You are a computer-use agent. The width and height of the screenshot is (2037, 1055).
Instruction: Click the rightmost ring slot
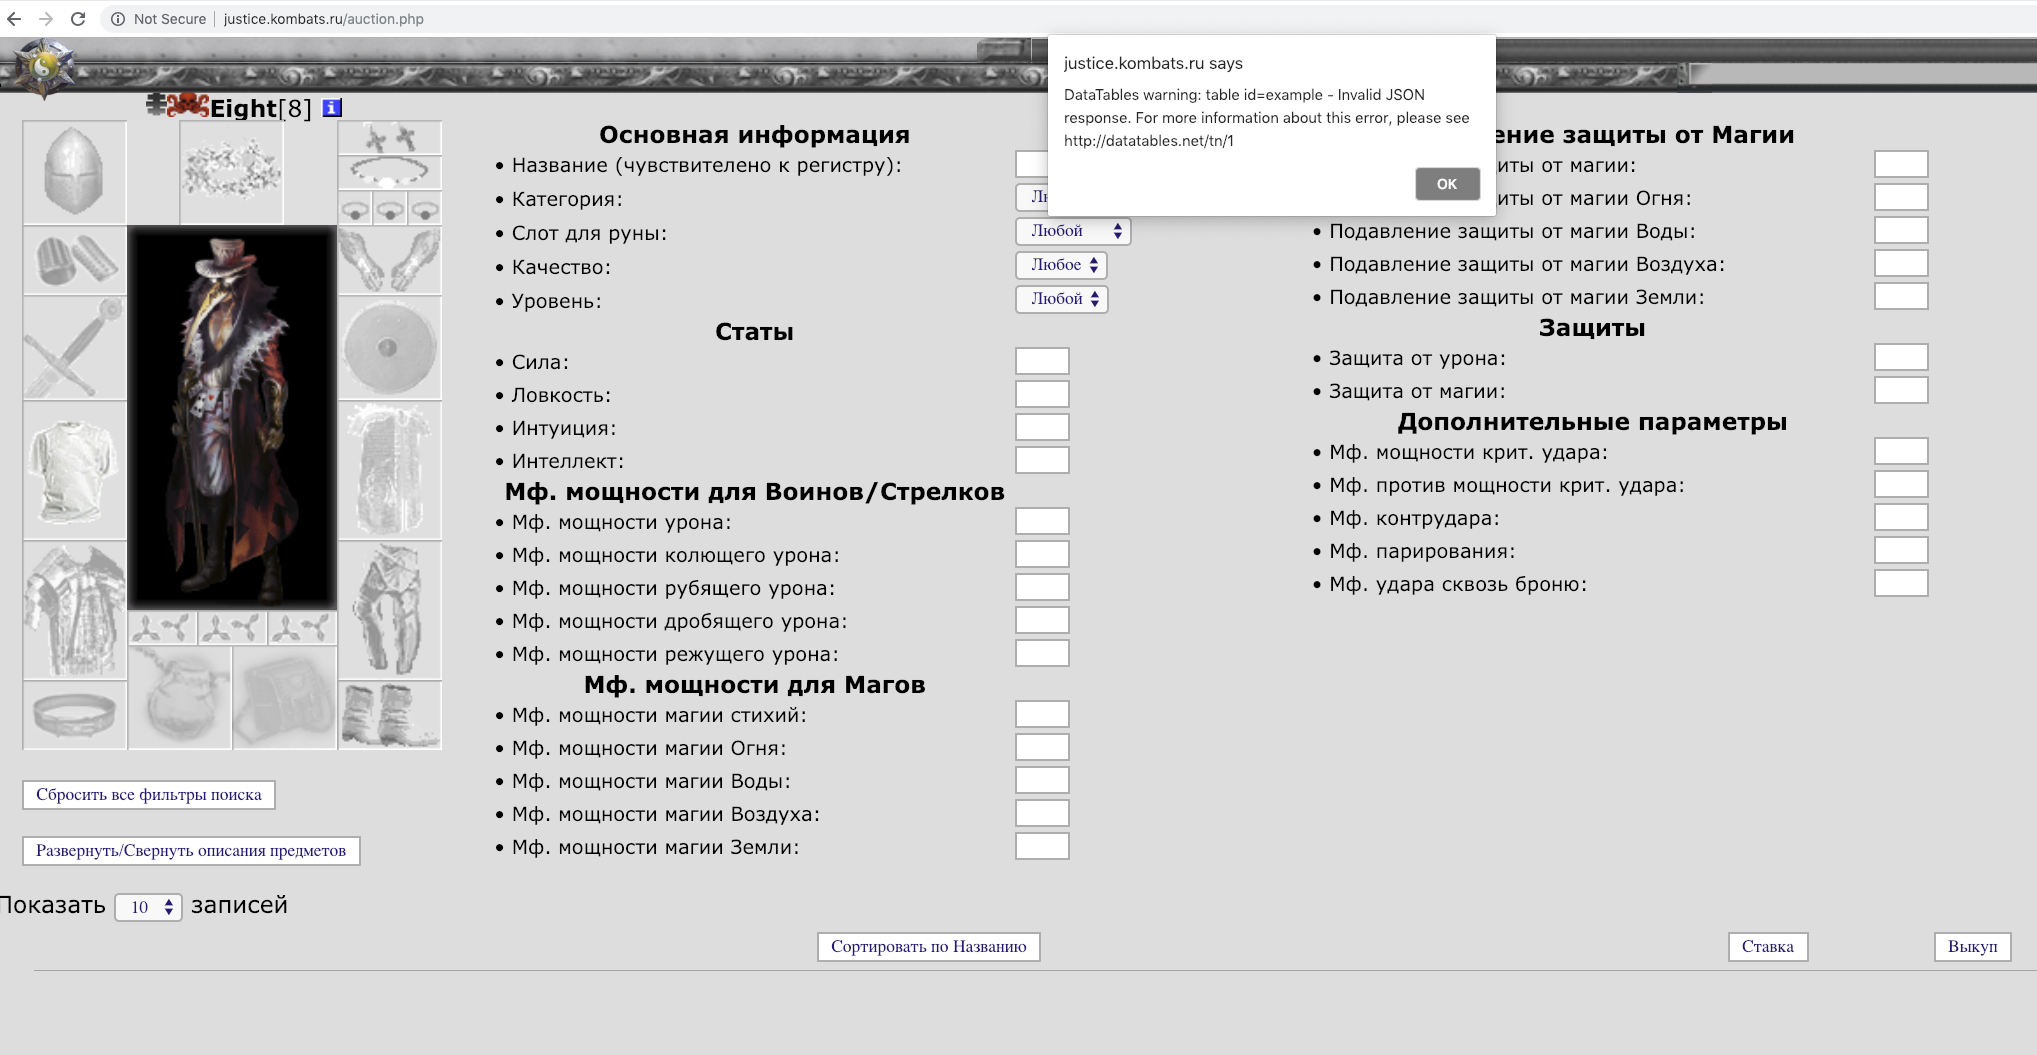click(x=425, y=208)
